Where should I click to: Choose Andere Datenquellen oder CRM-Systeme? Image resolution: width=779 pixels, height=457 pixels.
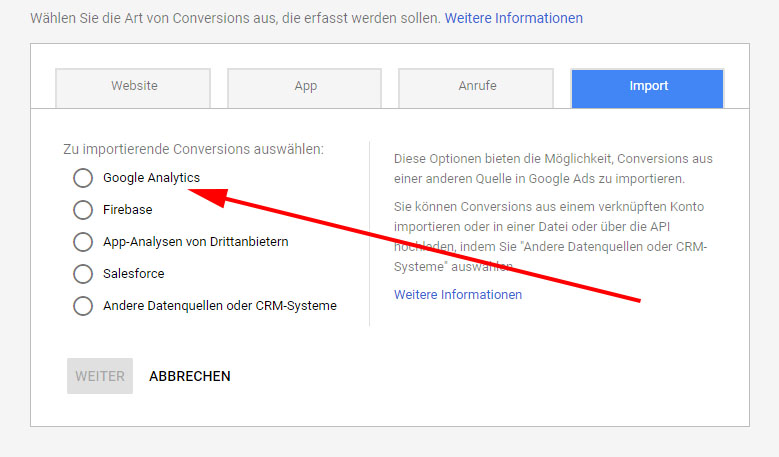tap(83, 306)
